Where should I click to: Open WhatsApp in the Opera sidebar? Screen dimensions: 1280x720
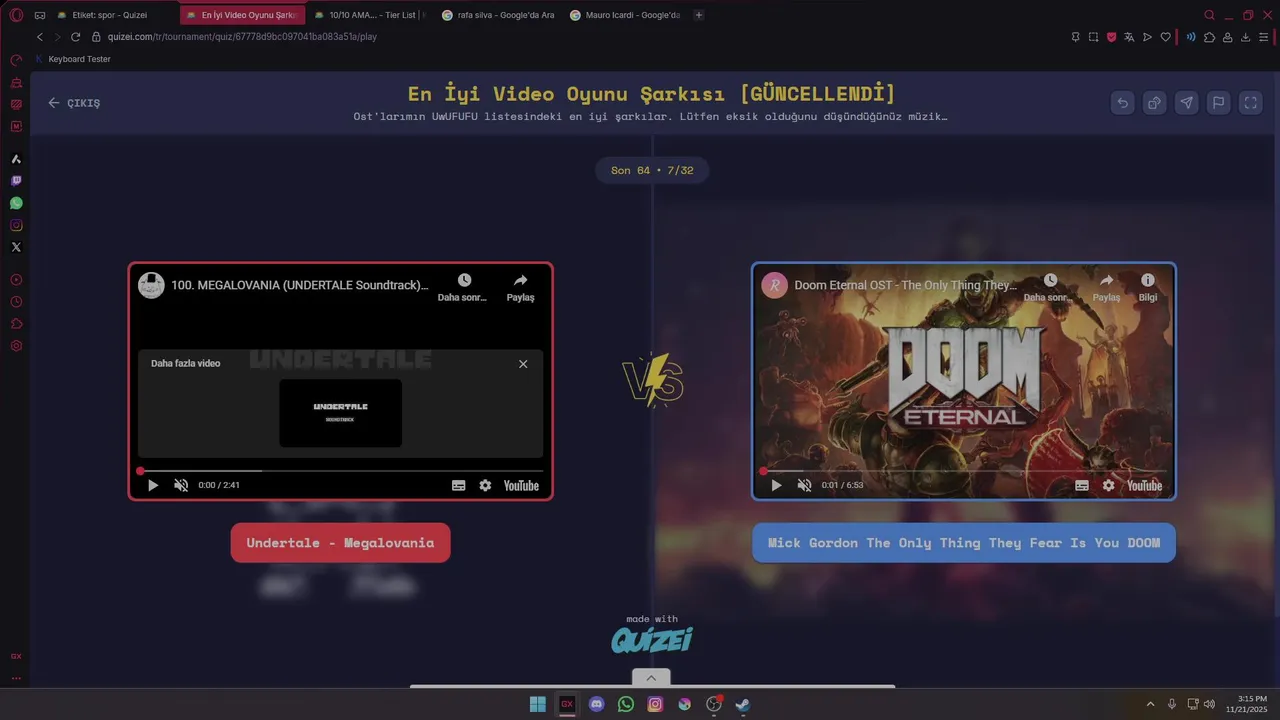16,203
